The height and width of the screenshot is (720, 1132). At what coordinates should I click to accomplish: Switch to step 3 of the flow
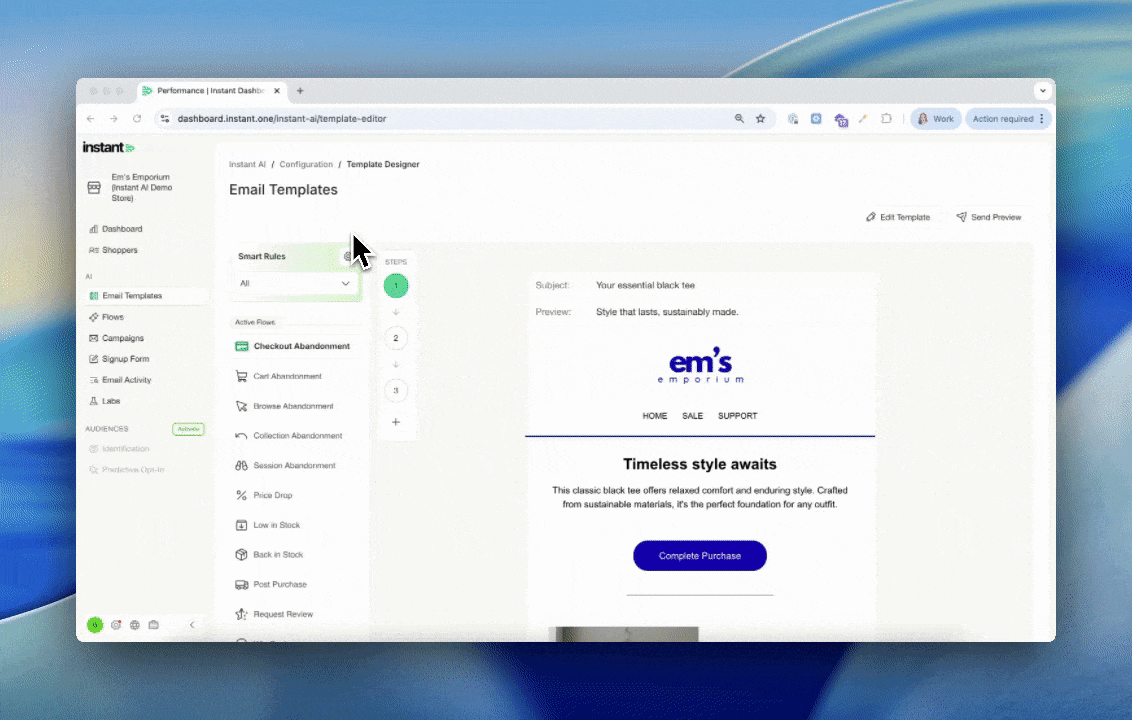pos(396,391)
